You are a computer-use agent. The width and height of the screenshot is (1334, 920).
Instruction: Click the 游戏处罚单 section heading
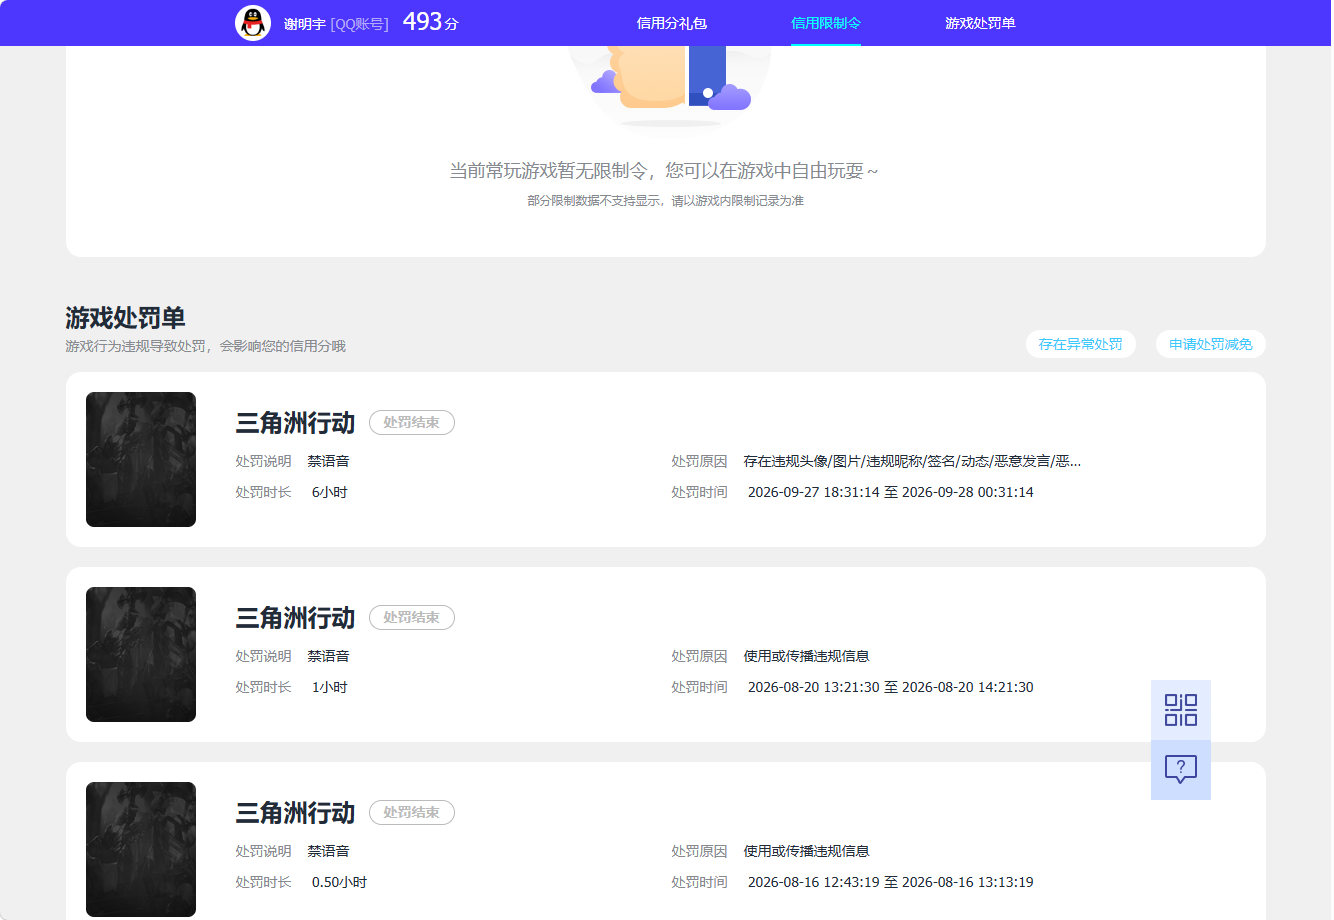(x=126, y=318)
